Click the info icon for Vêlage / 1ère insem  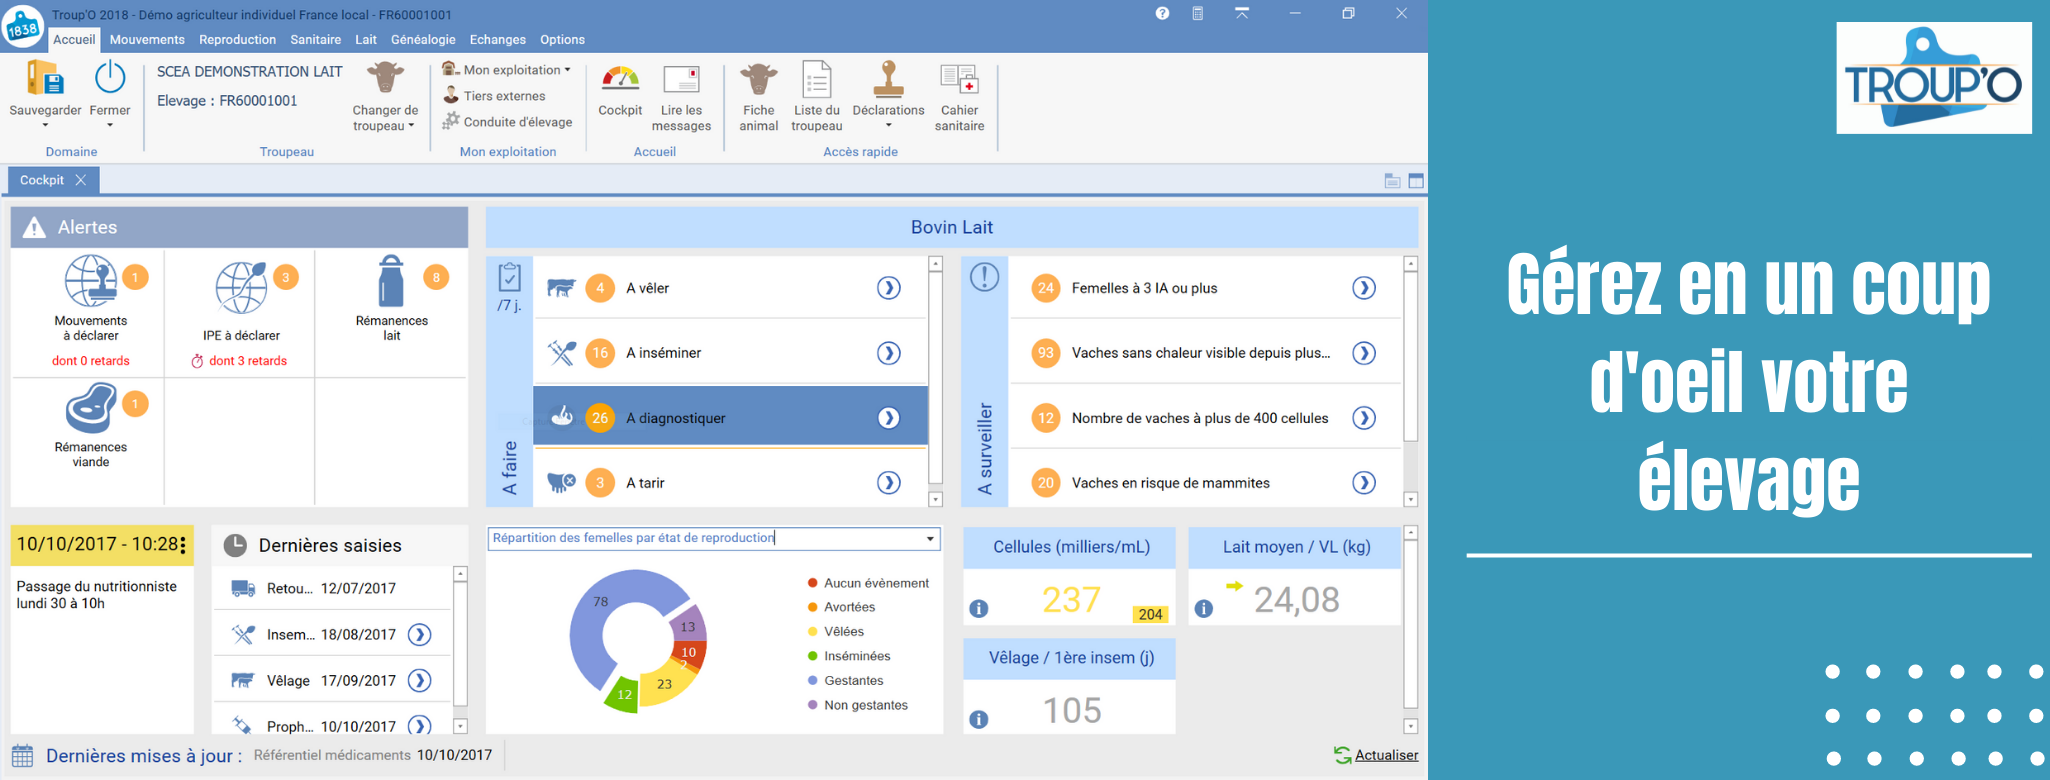[979, 719]
